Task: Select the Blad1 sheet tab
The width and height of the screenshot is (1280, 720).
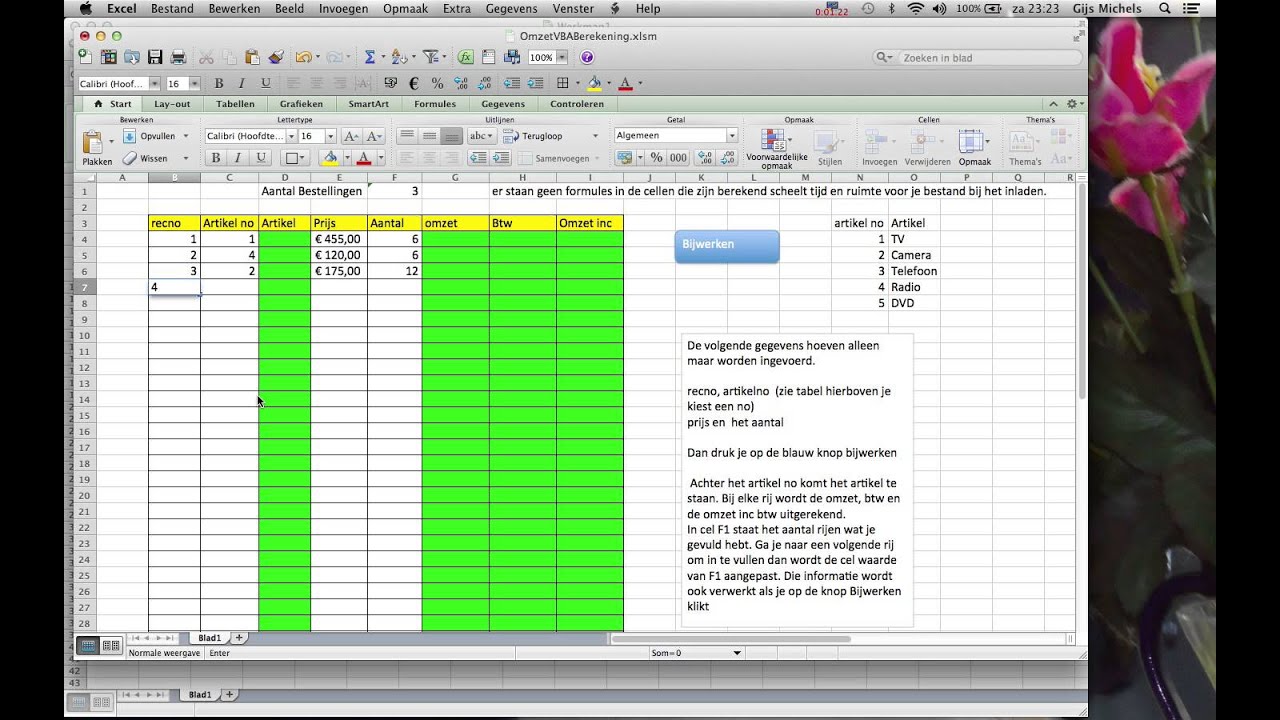Action: tap(209, 637)
